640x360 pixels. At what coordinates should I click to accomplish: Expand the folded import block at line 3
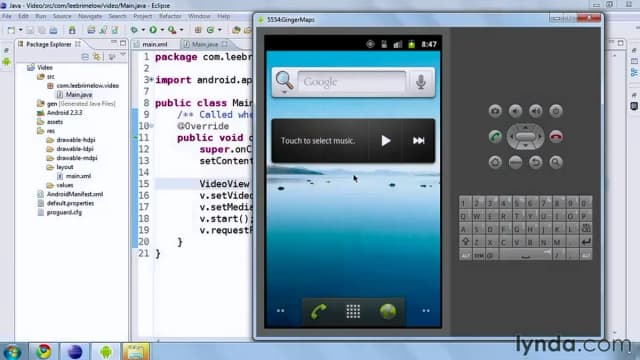coord(151,80)
